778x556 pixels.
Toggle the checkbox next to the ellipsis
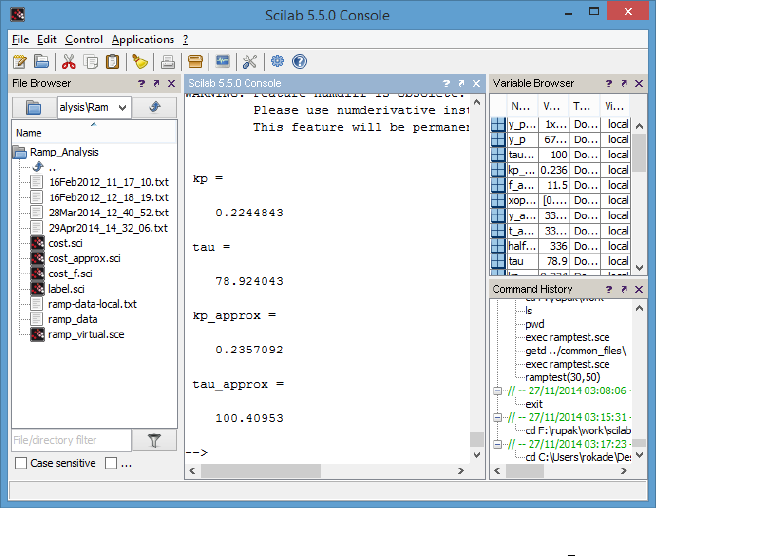(x=111, y=463)
